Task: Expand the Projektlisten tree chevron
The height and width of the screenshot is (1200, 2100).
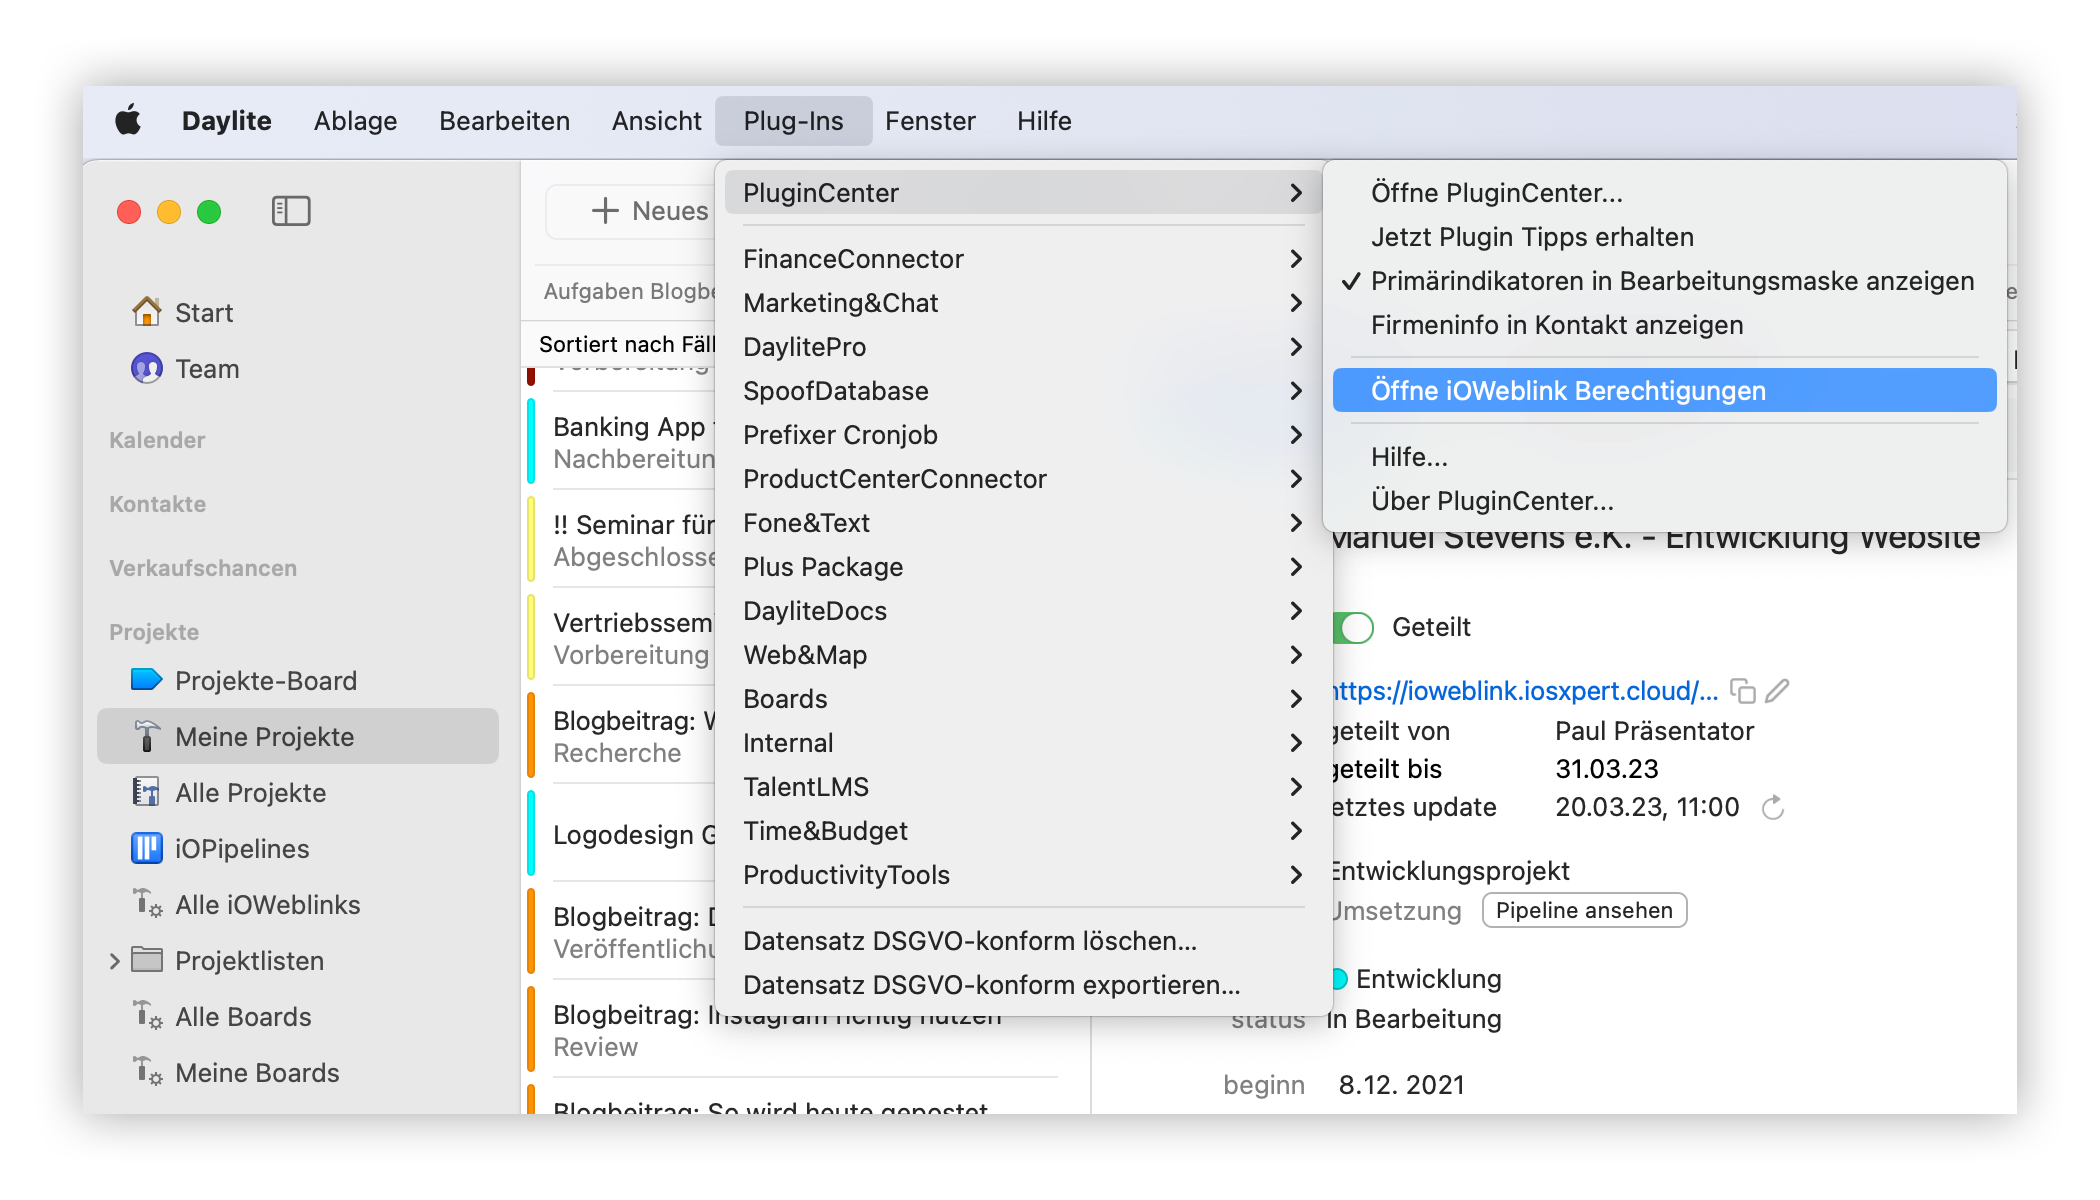Action: (114, 961)
